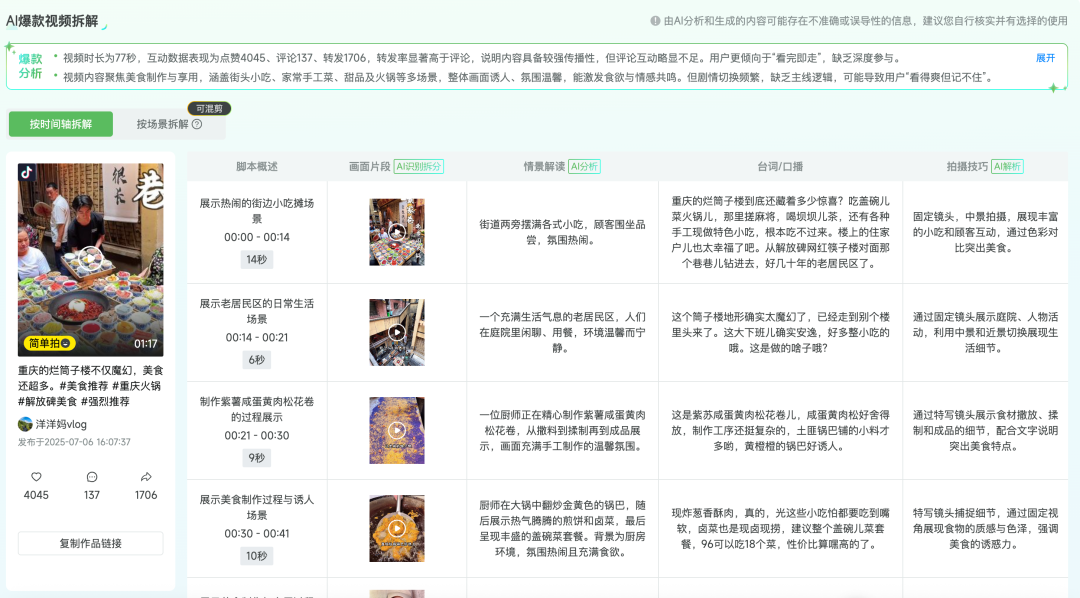Click the 137 comments count
Screen dimensions: 1080x598
click(x=92, y=495)
